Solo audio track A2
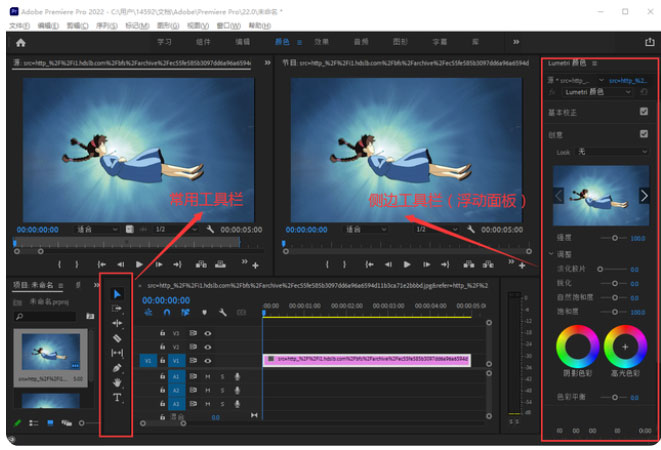This screenshot has height=450, width=661. (x=222, y=390)
